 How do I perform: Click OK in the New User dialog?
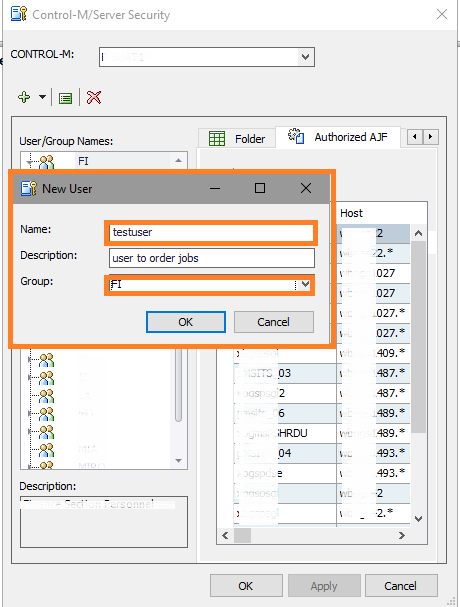click(185, 322)
